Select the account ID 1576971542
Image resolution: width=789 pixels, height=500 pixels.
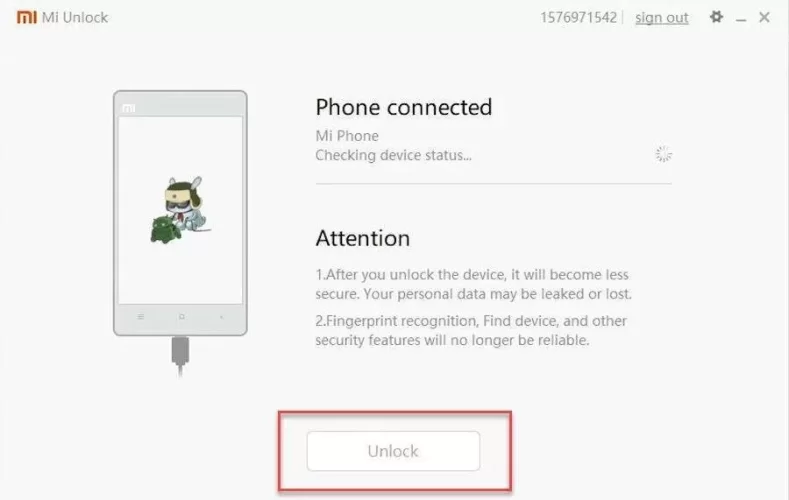click(x=578, y=18)
